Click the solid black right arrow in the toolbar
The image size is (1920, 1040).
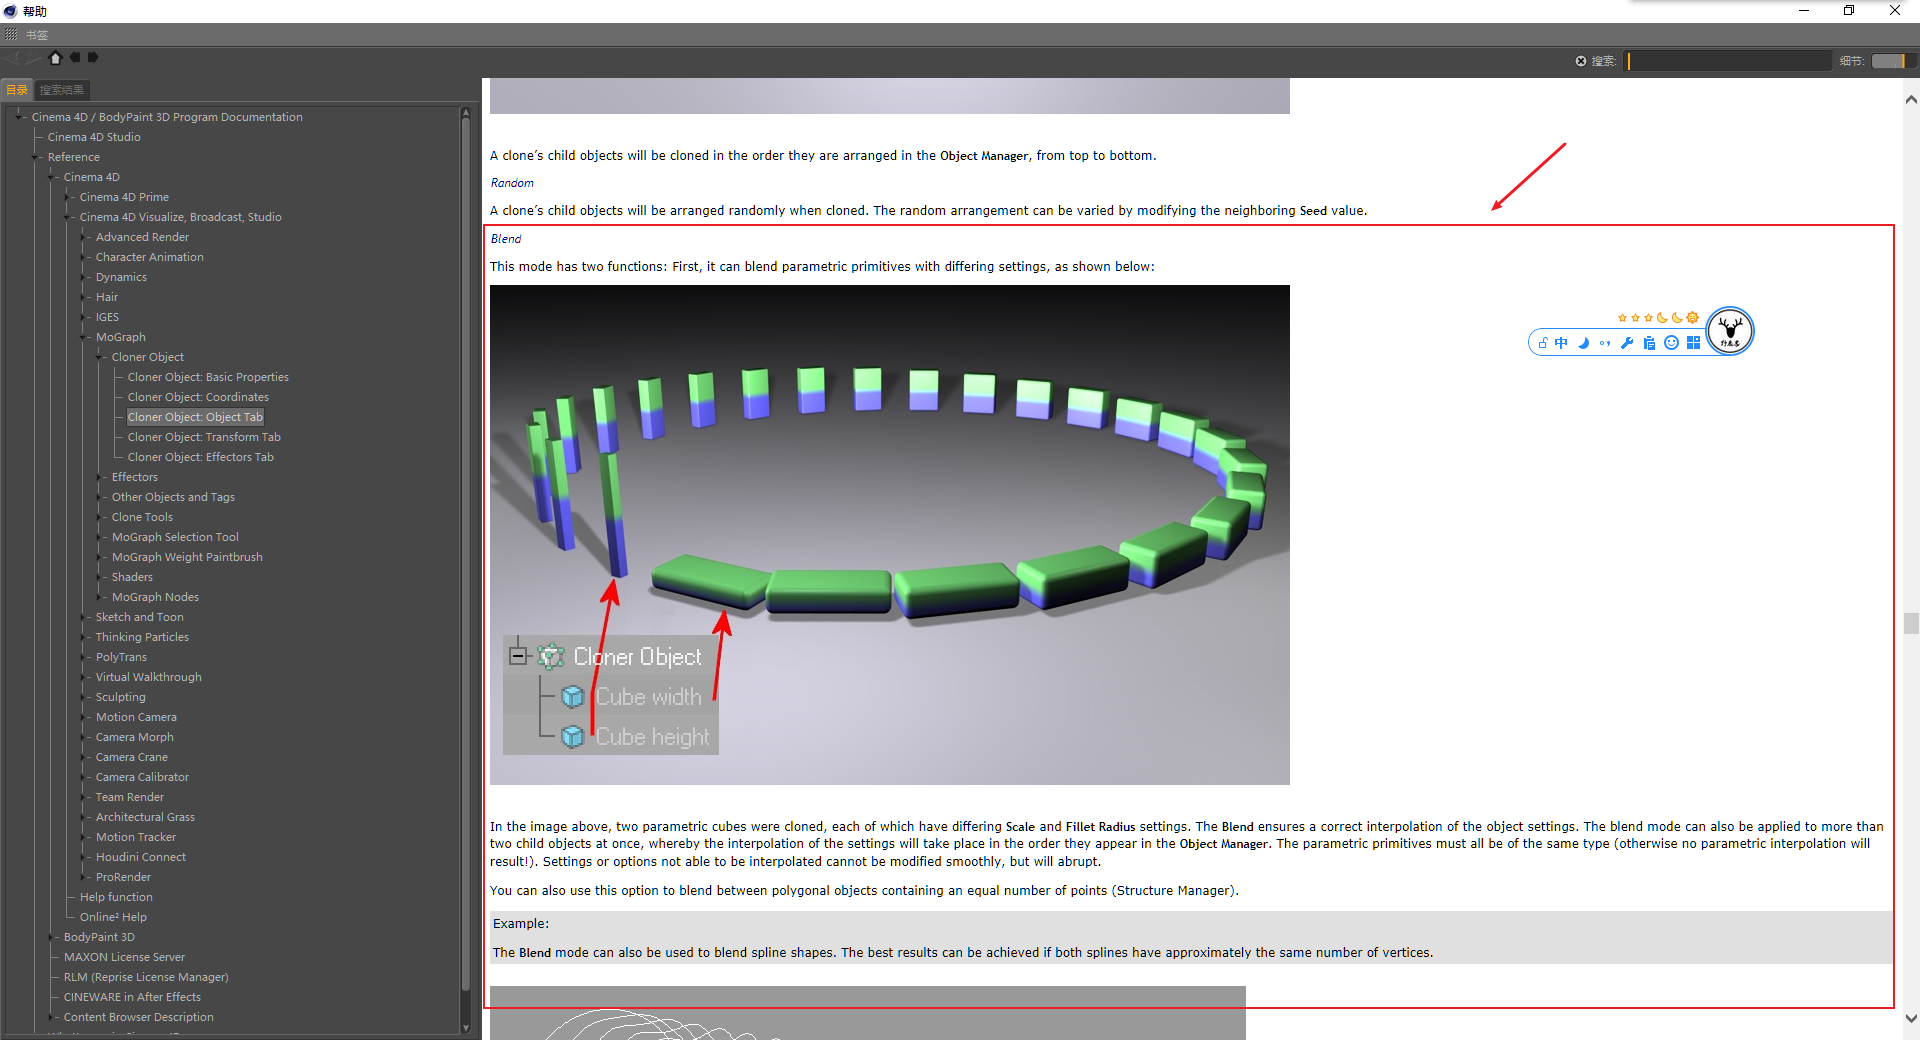93,58
